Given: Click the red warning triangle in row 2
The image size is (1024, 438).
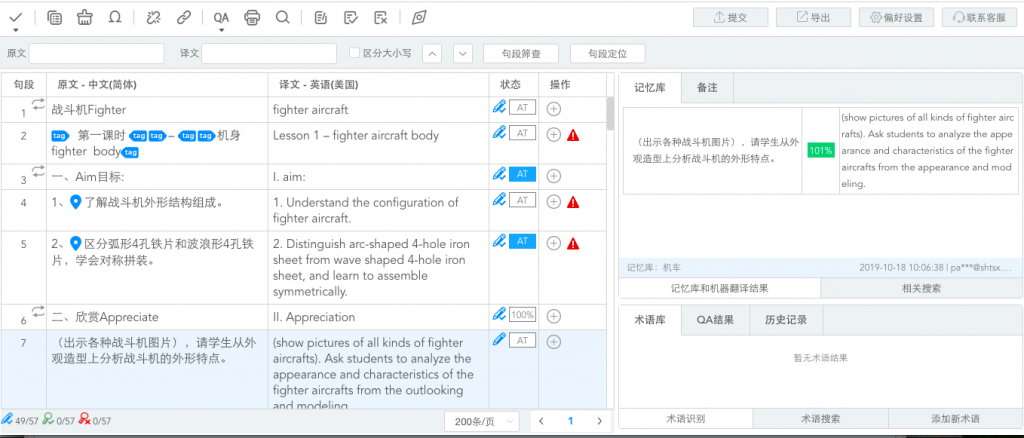Looking at the screenshot, I should [573, 135].
